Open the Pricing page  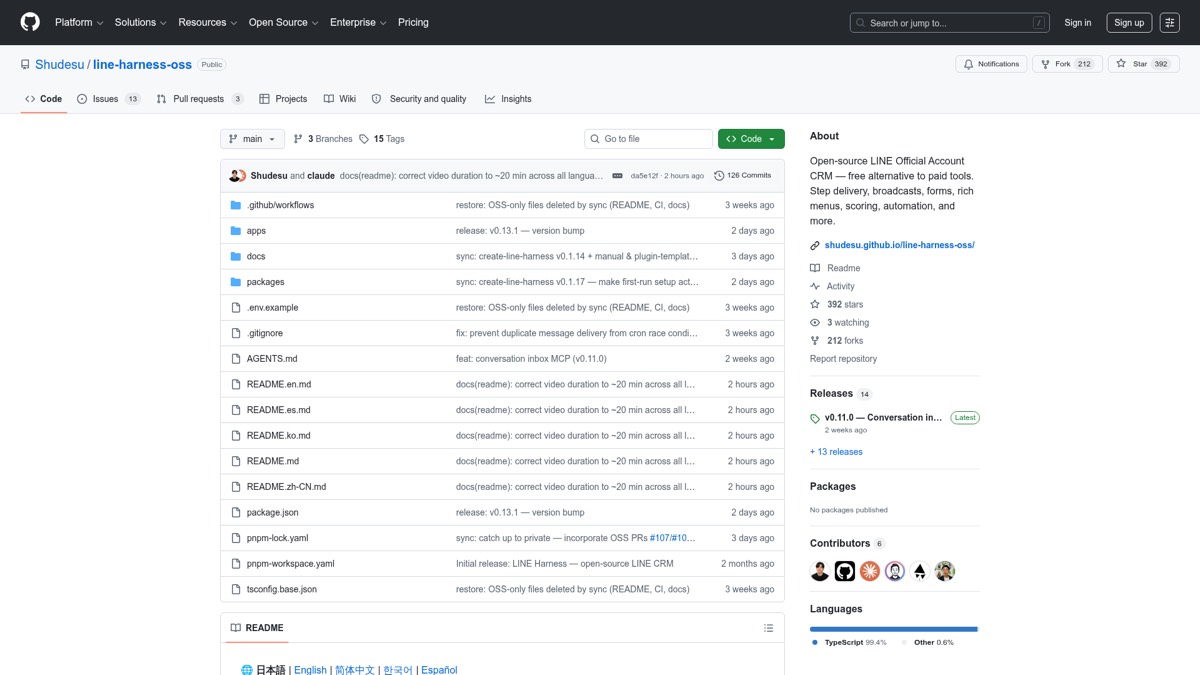(413, 22)
